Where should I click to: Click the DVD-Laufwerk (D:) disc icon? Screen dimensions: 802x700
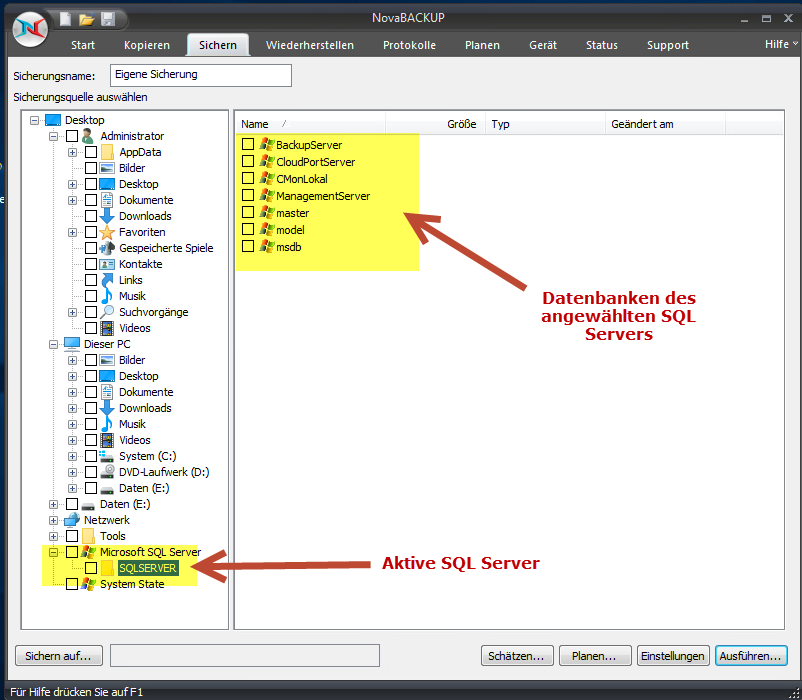(x=107, y=472)
